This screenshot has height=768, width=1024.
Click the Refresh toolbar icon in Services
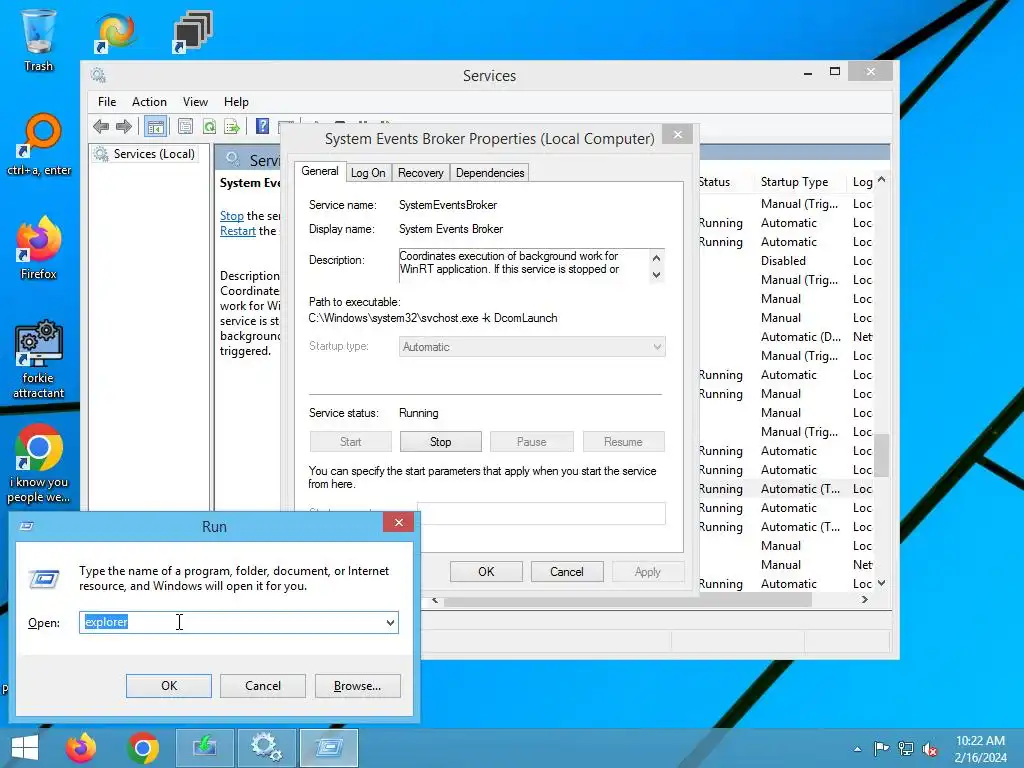(209, 126)
